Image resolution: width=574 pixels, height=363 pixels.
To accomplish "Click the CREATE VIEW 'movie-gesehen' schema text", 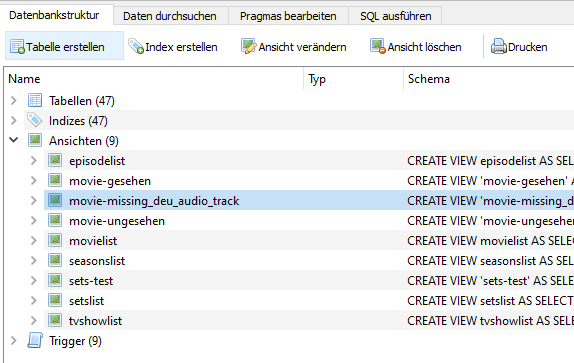I will [491, 181].
